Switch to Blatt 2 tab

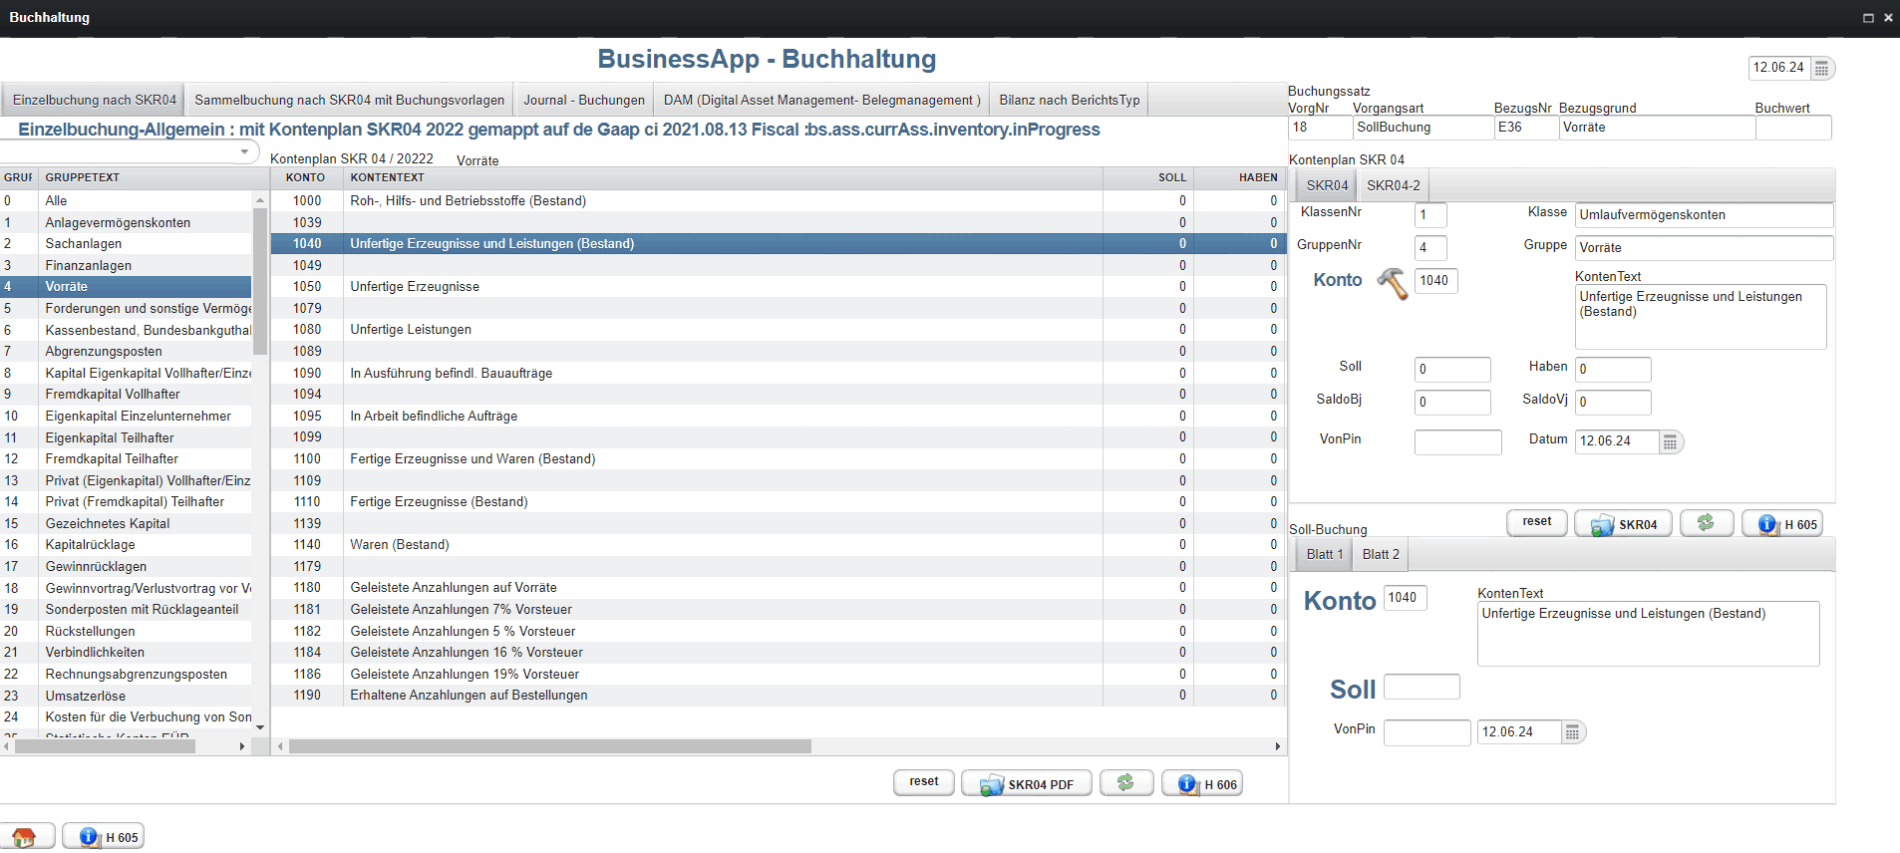pos(1380,555)
